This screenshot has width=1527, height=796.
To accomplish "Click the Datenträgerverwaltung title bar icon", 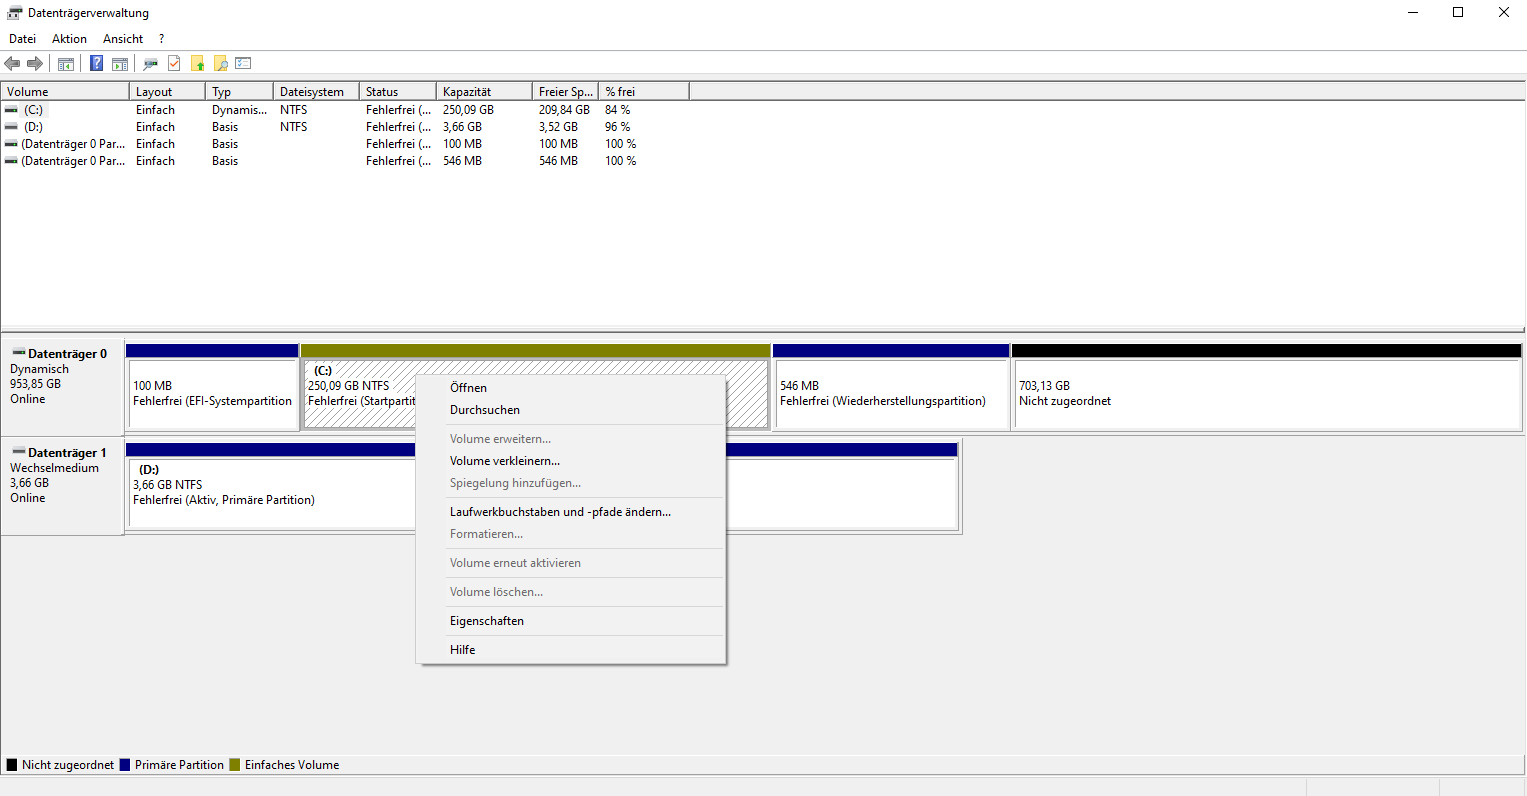I will coord(15,13).
